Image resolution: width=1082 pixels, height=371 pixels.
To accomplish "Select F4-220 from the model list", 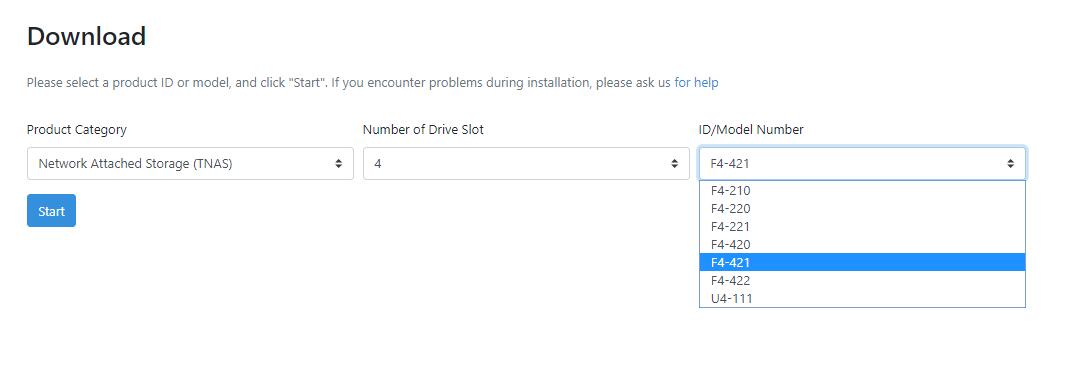I will pos(863,208).
